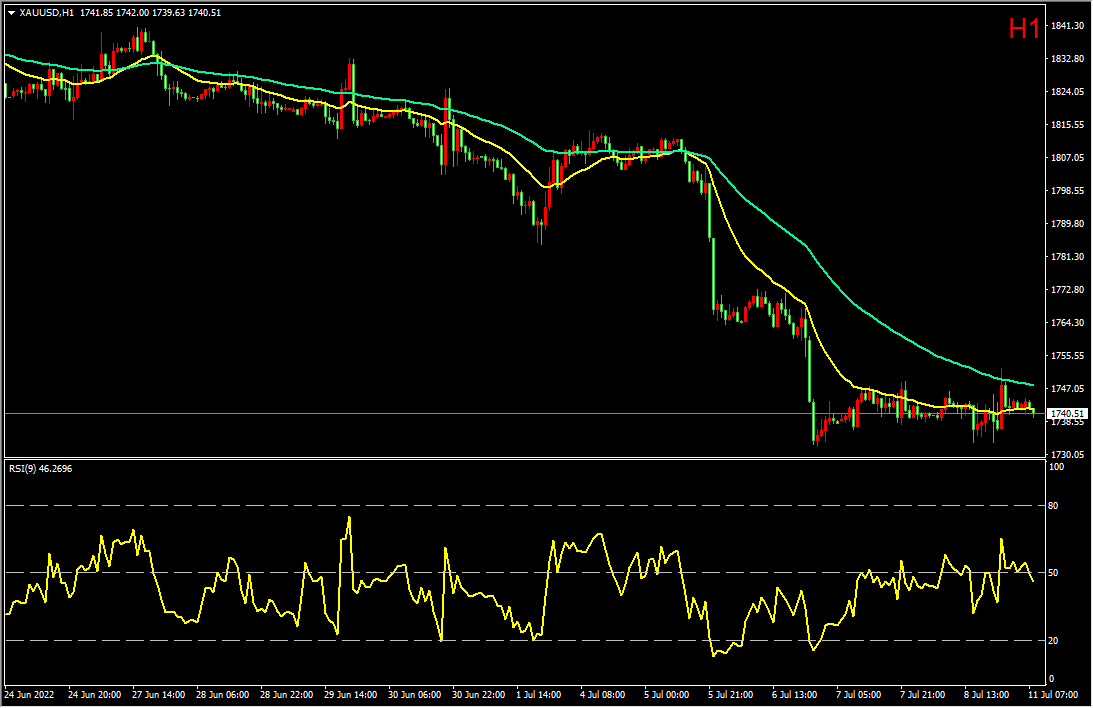Click the RSI level 80 label
This screenshot has width=1093, height=708.
1053,506
